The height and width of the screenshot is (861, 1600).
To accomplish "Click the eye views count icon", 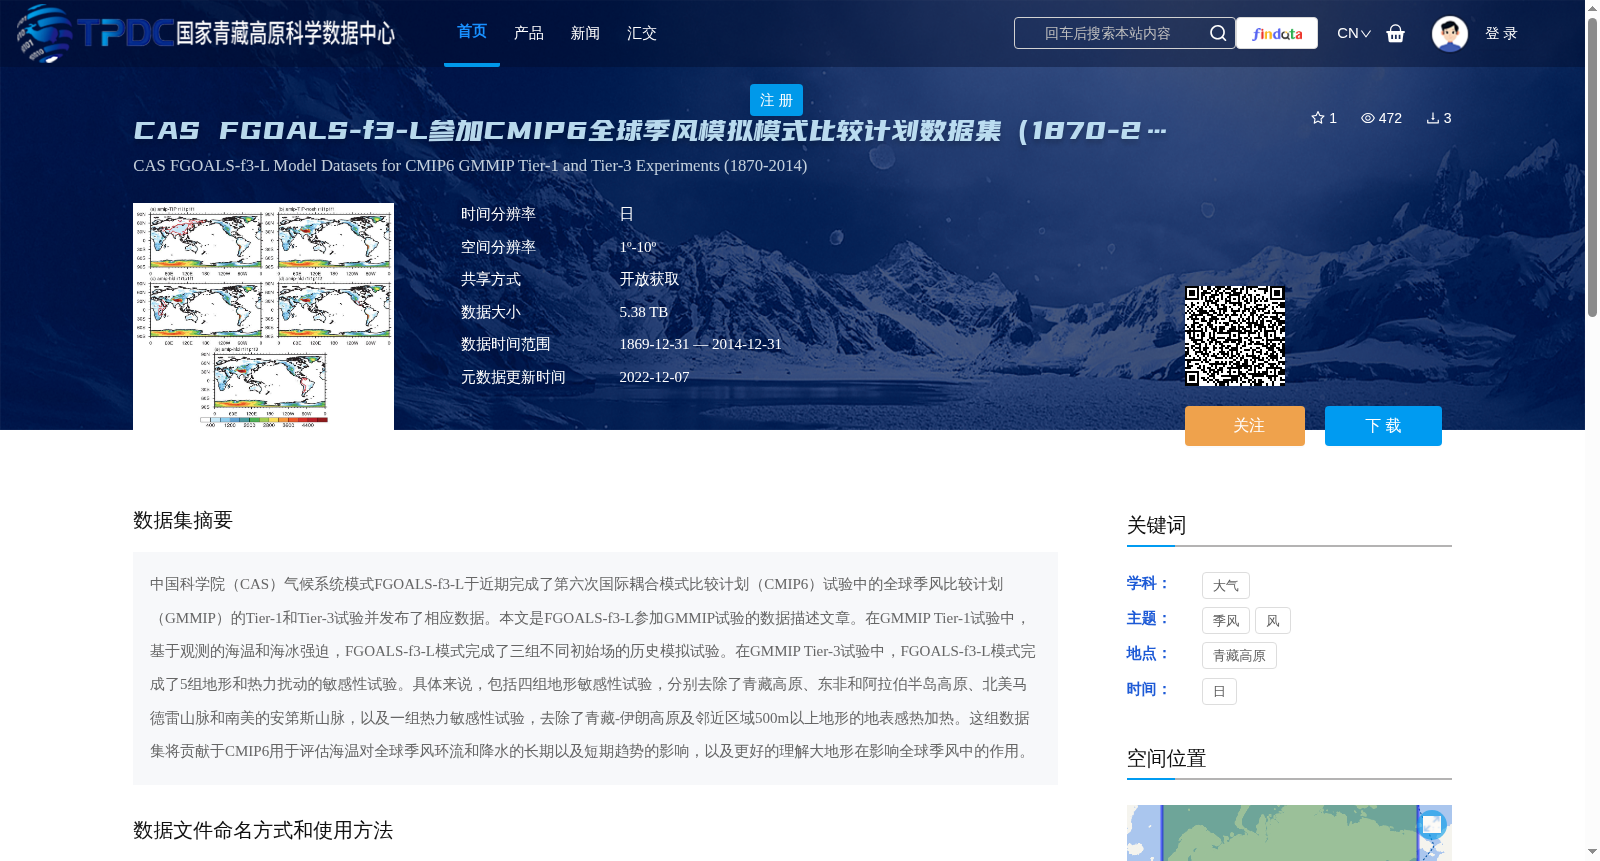I will [1368, 118].
